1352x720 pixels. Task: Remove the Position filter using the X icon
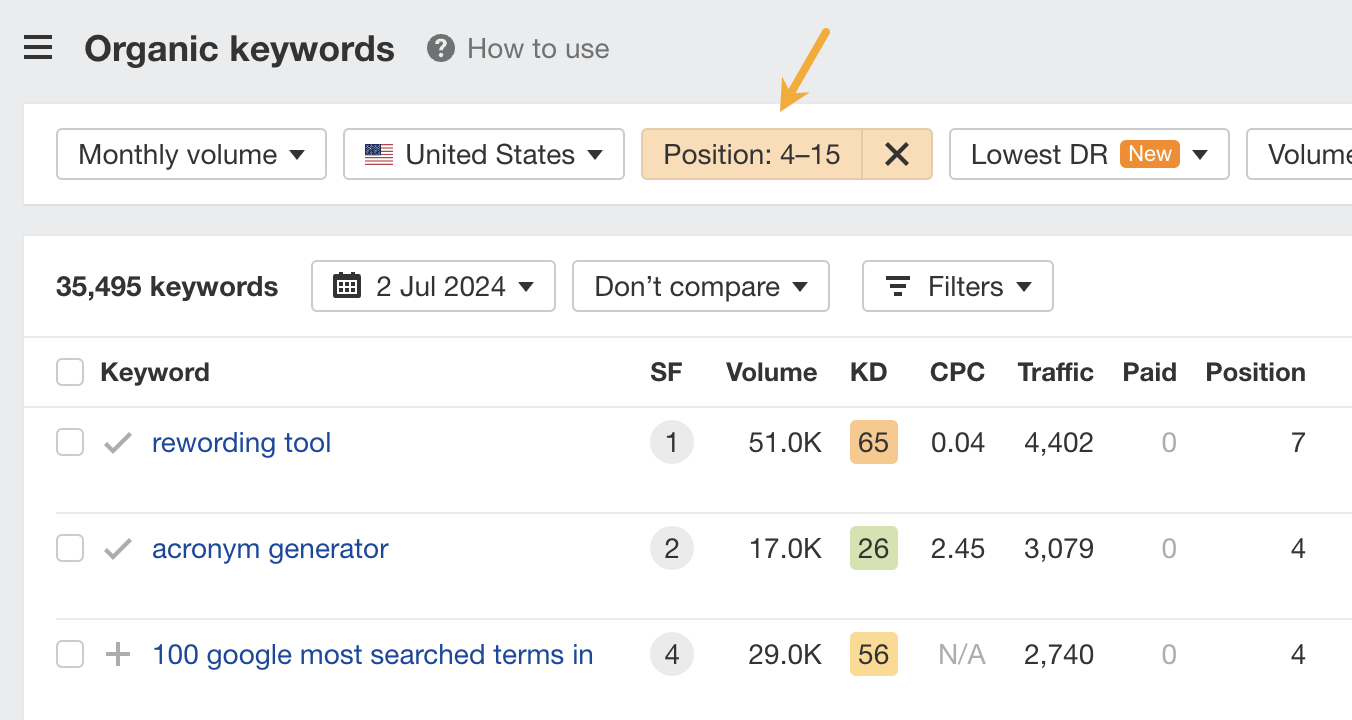tap(897, 154)
